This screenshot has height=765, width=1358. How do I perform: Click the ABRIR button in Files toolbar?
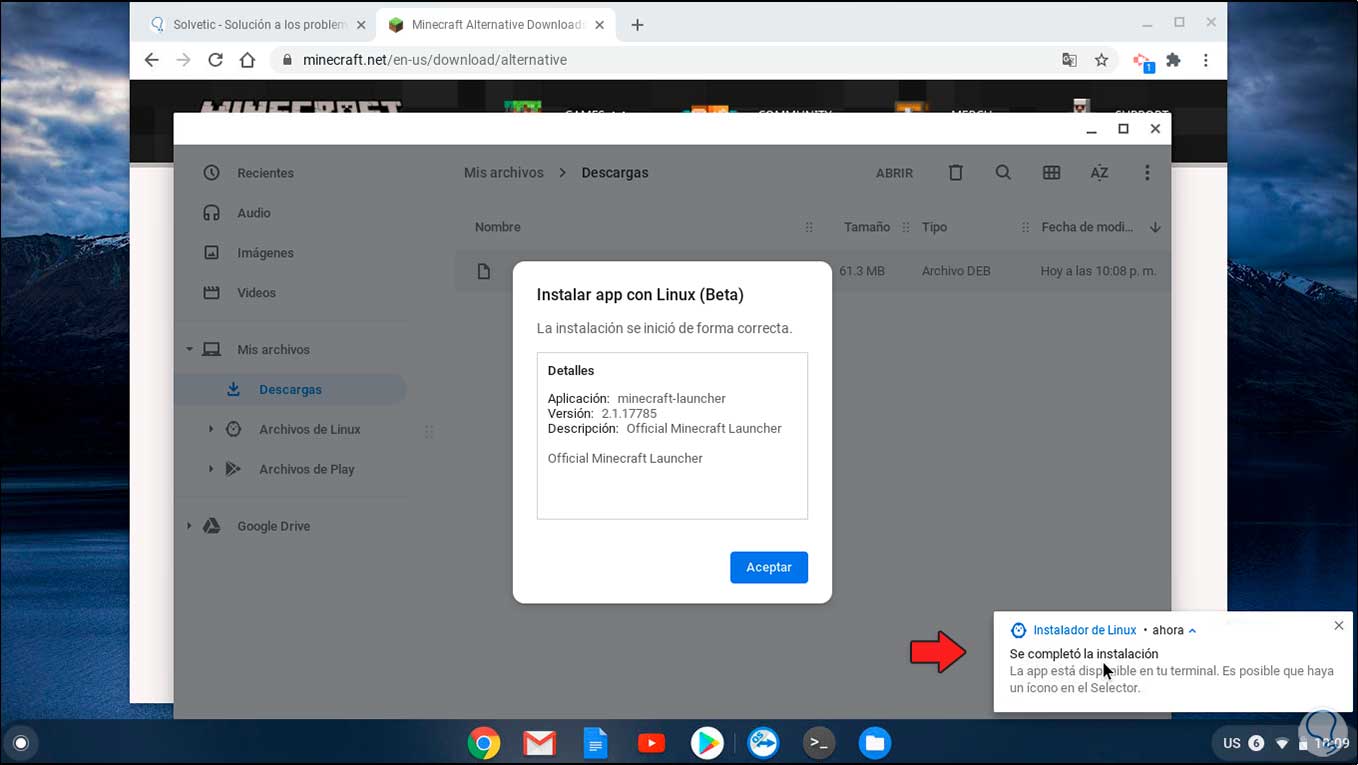(x=894, y=173)
